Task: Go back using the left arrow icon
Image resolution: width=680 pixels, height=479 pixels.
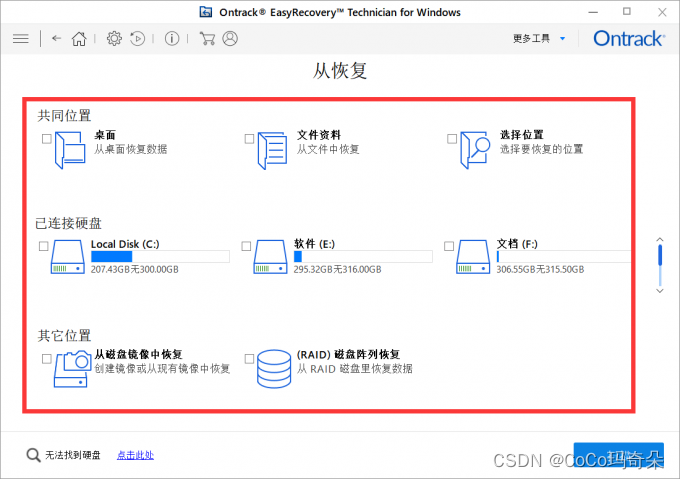Action: pyautogui.click(x=56, y=38)
